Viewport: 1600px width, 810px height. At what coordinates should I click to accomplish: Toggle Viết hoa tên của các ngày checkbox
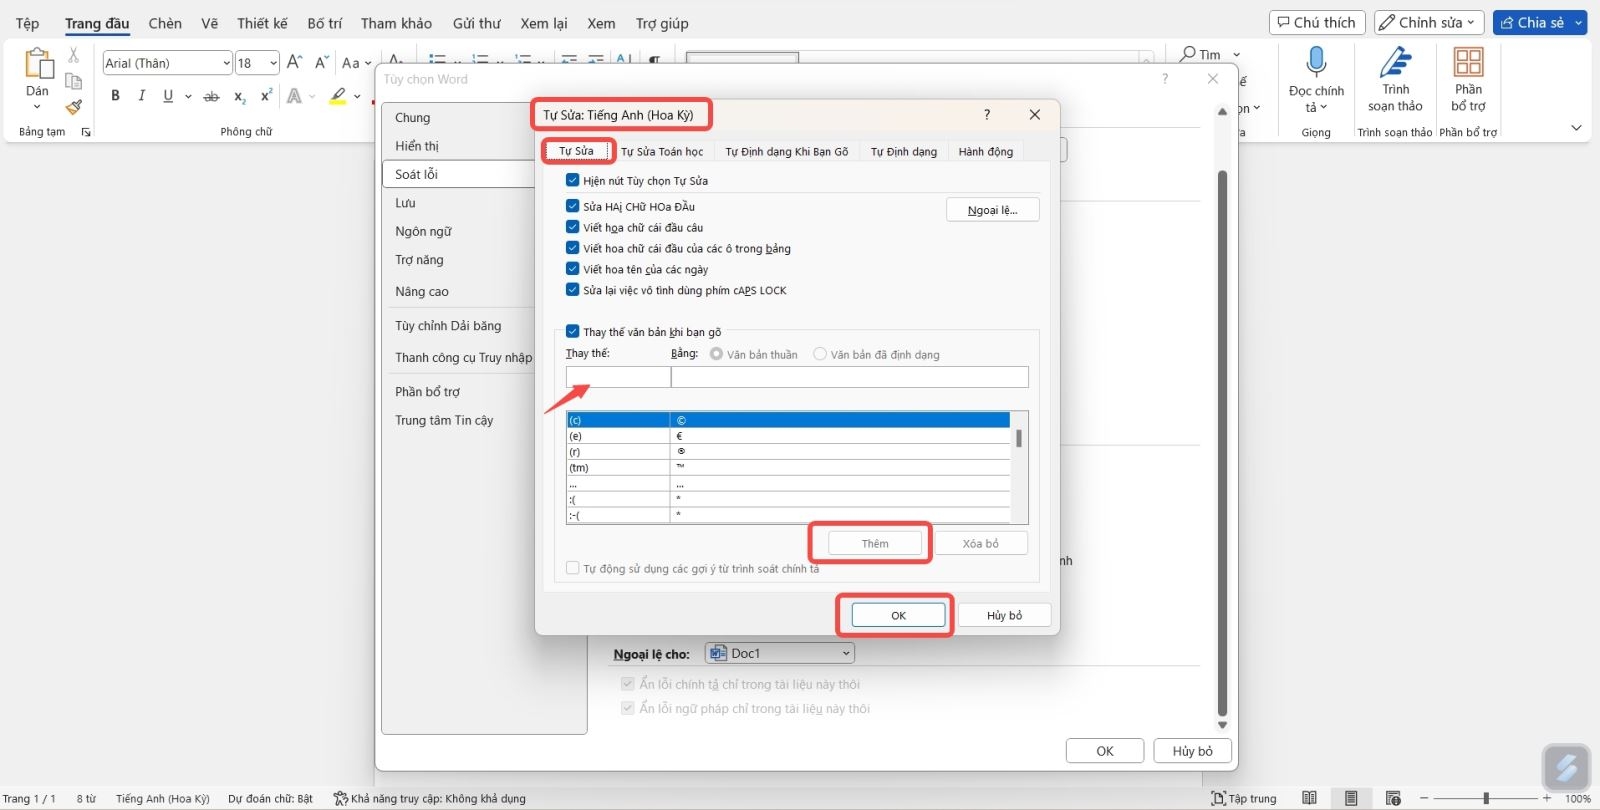click(572, 268)
